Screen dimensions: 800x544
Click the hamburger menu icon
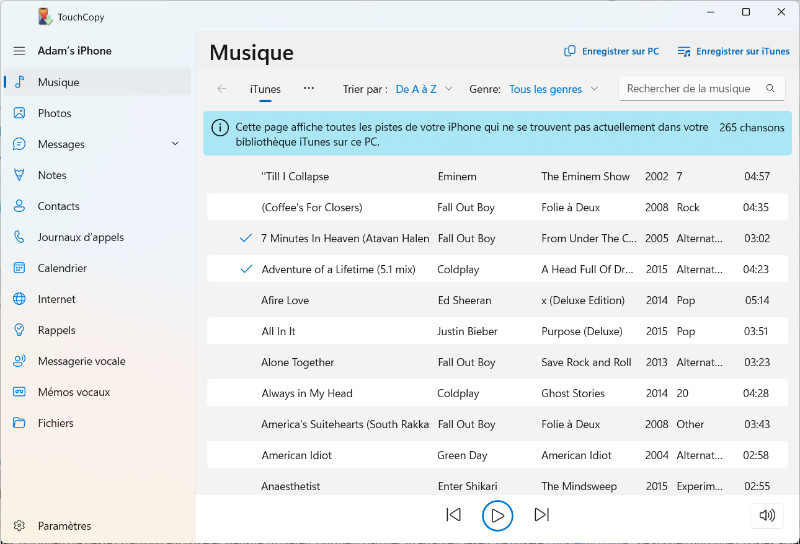(x=19, y=51)
